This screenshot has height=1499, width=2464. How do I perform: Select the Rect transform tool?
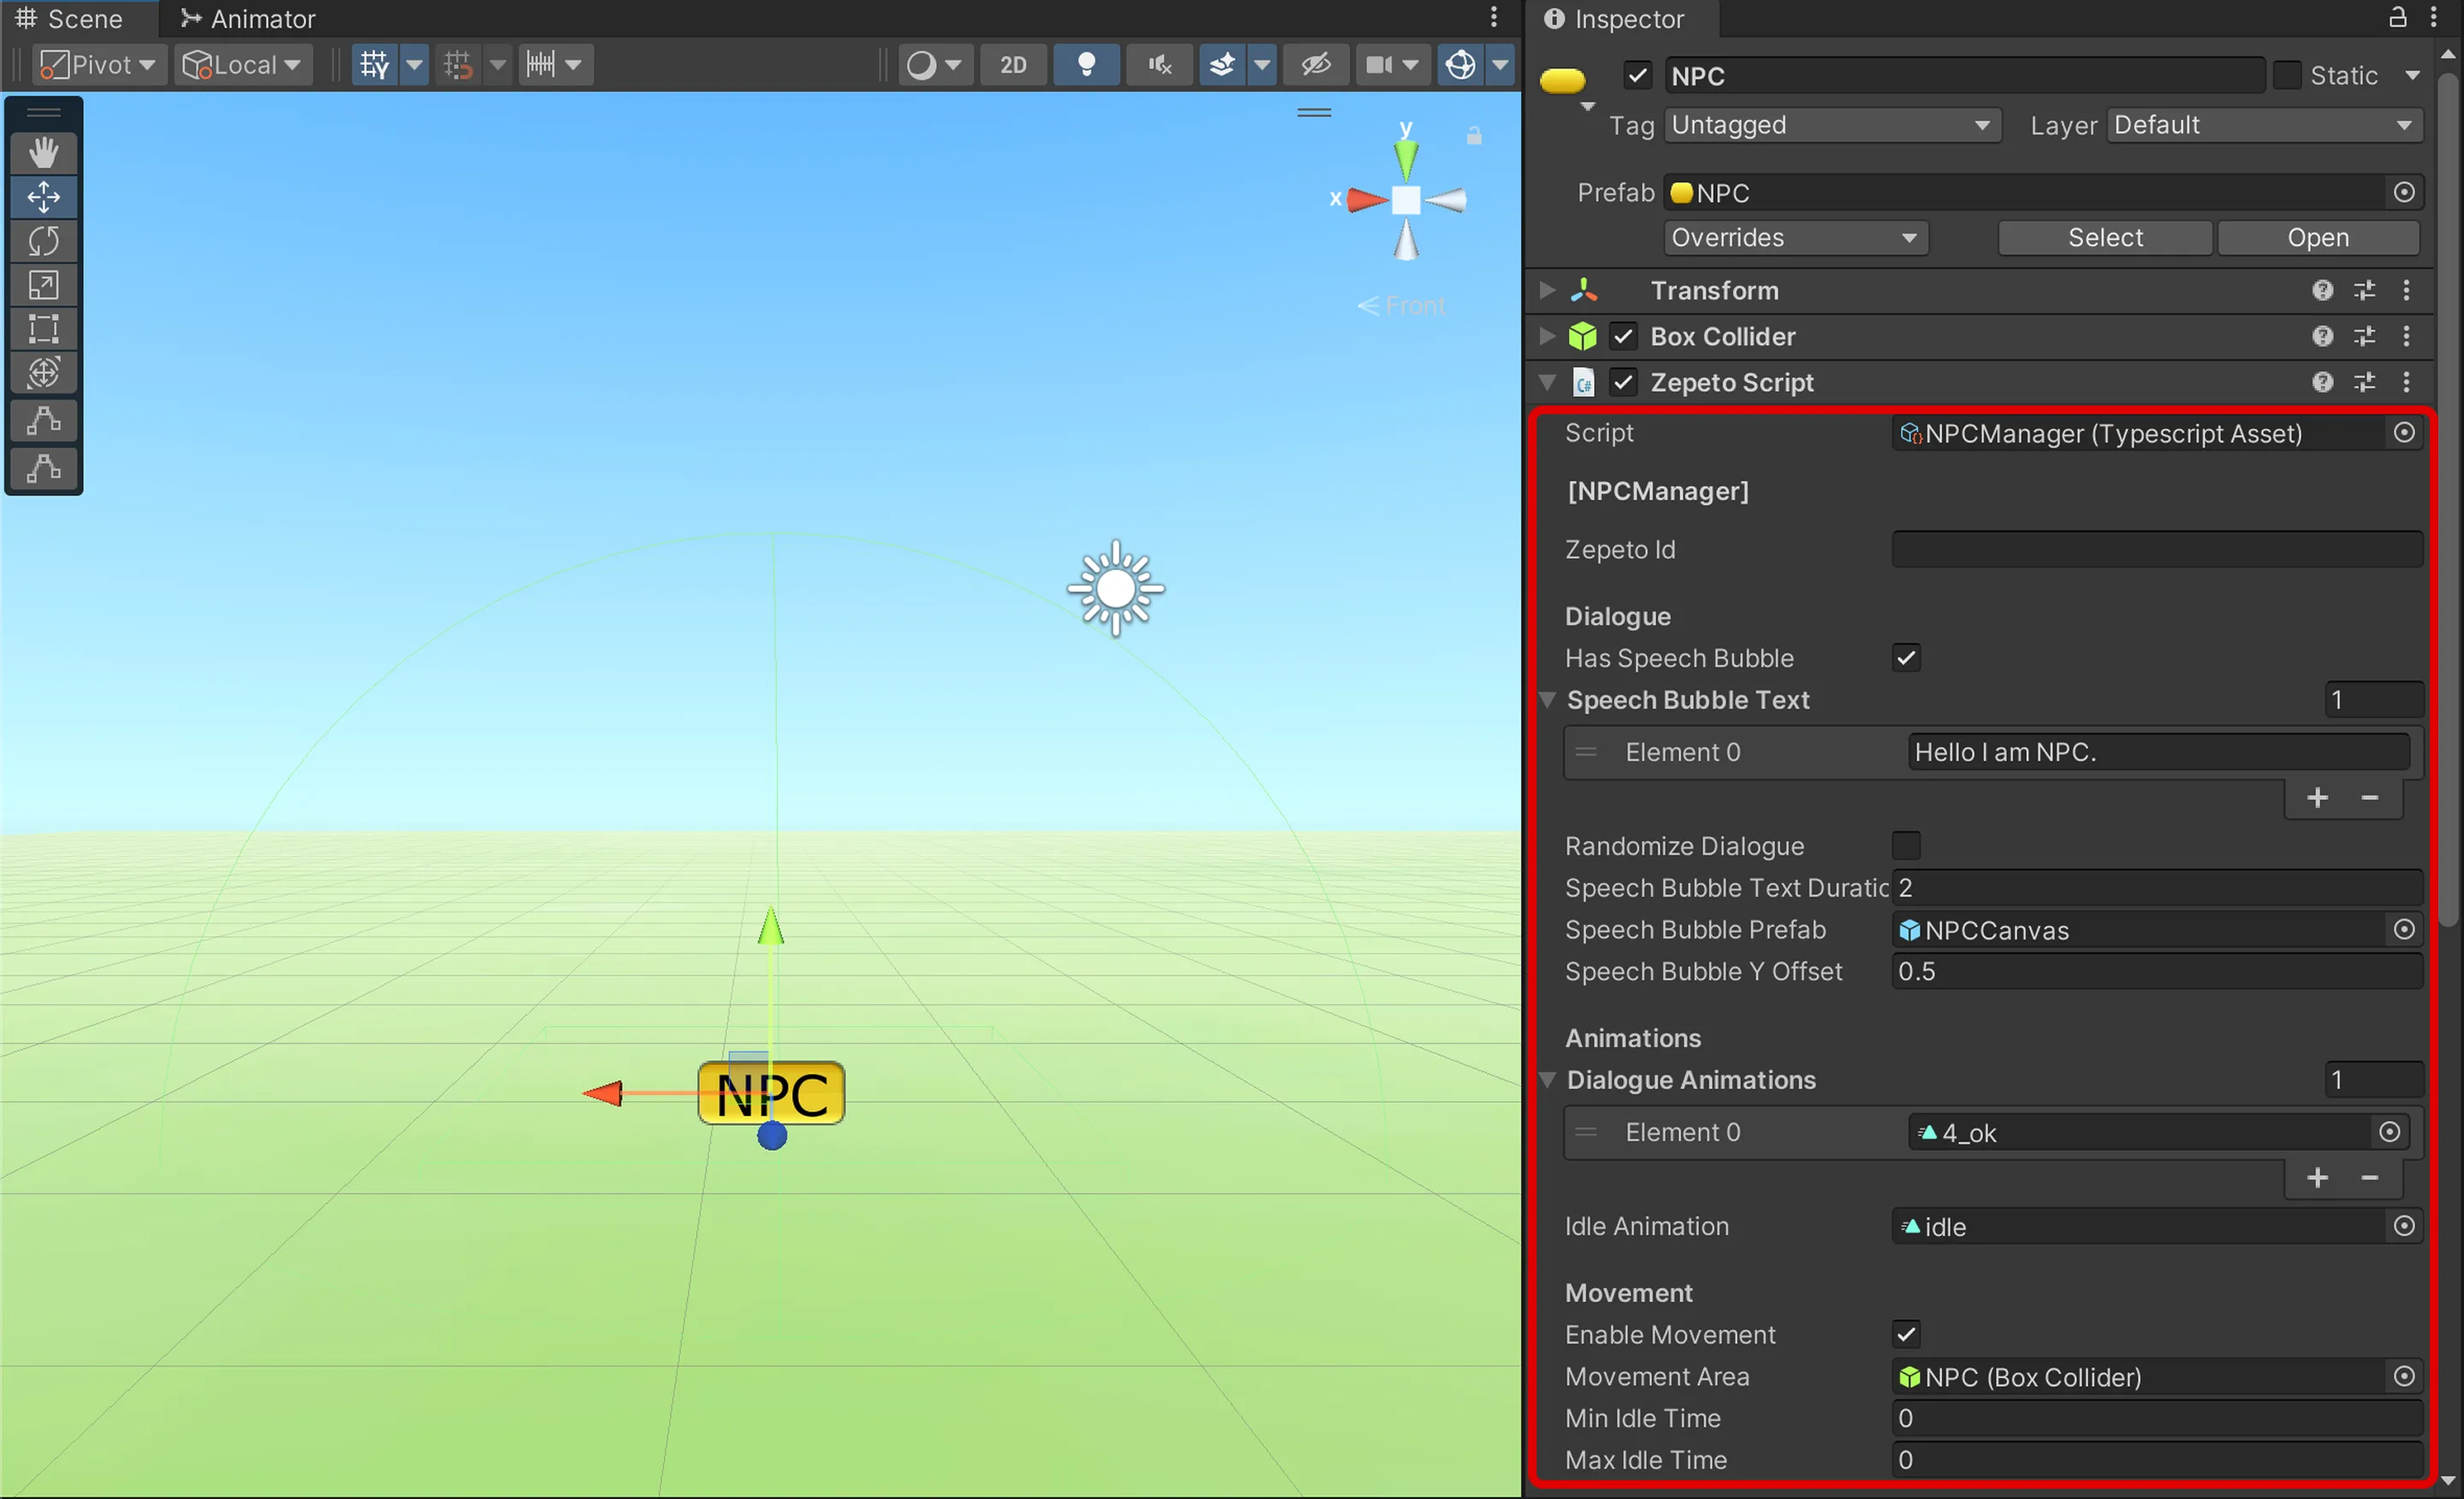coord(43,329)
